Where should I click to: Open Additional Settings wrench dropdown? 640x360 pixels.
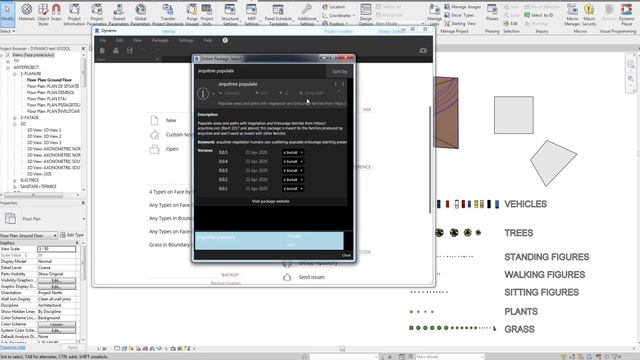click(x=307, y=14)
